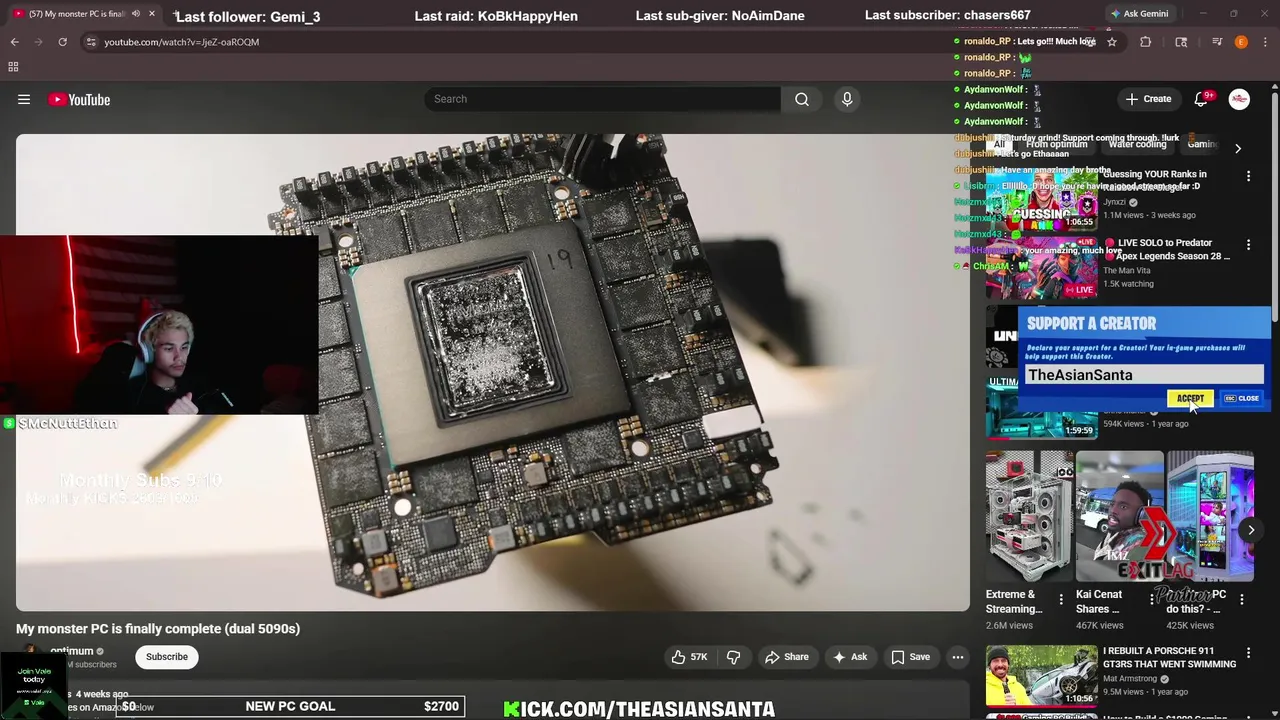Show more filter chips with right arrow
Image resolution: width=1280 pixels, height=720 pixels.
1238,148
